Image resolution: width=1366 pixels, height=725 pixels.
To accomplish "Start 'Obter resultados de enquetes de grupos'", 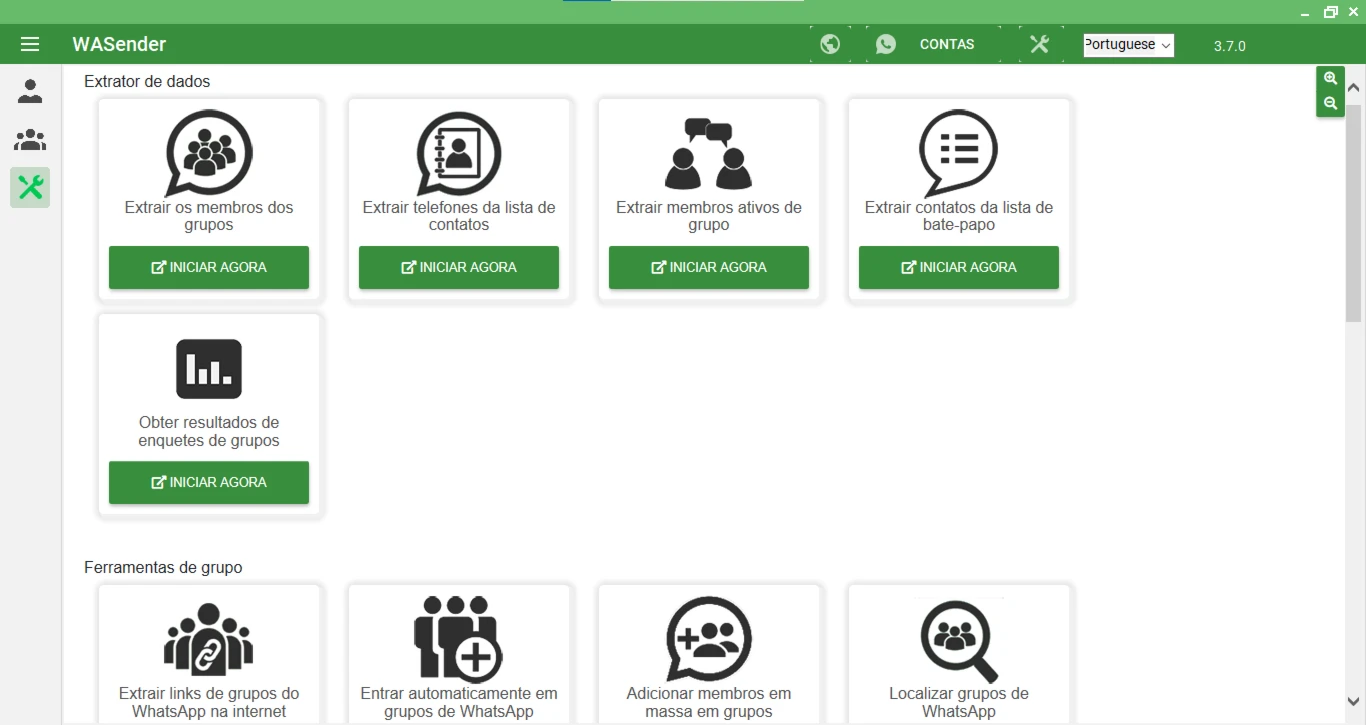I will pos(209,482).
